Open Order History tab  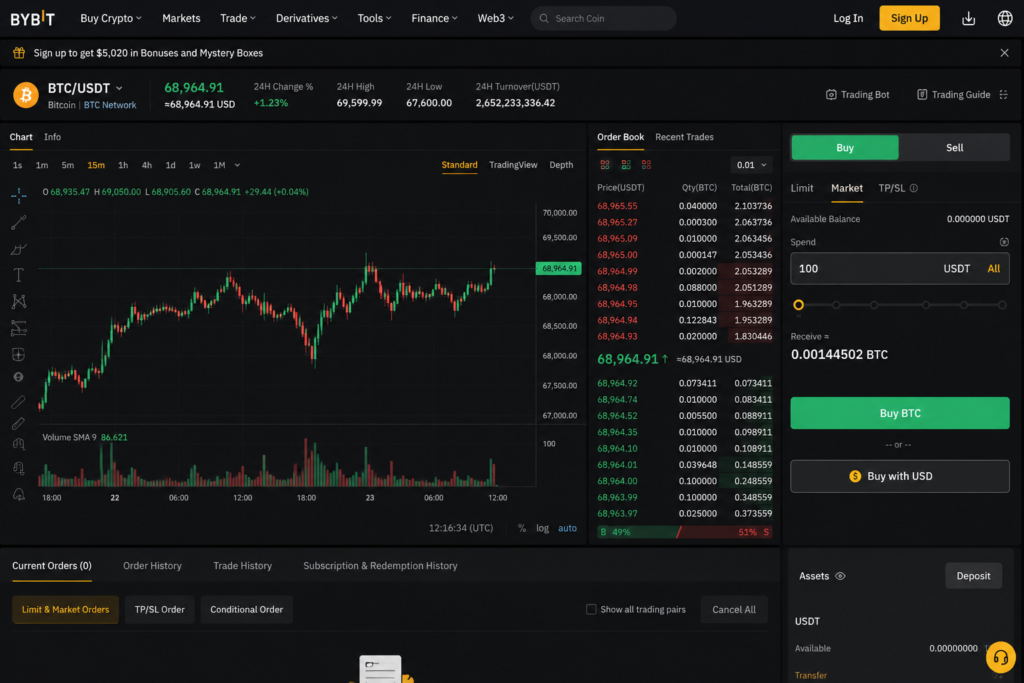[x=152, y=565]
